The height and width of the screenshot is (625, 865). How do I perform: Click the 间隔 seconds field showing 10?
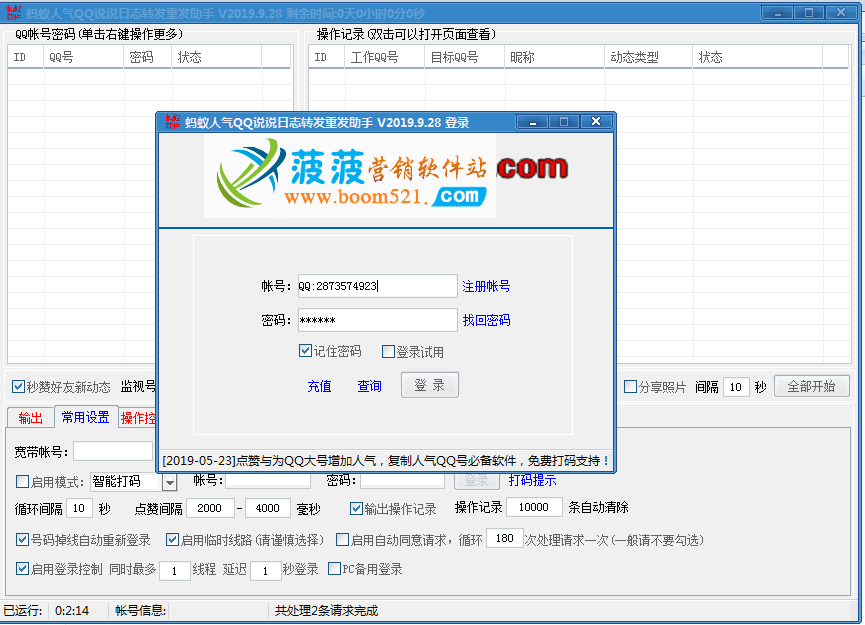click(x=736, y=387)
